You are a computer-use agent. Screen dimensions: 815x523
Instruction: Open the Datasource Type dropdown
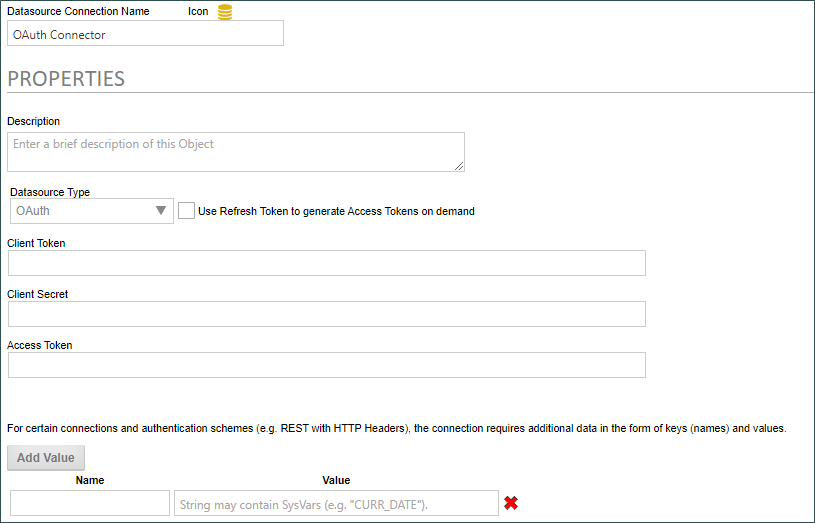[x=91, y=211]
